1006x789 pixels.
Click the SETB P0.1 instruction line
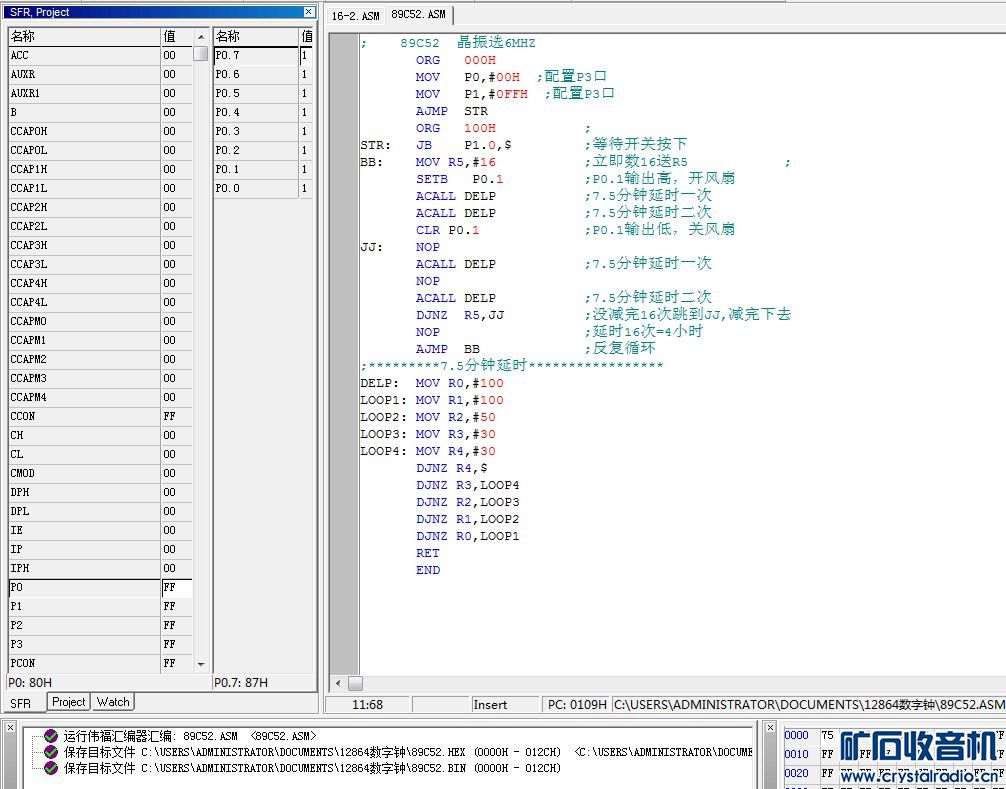coord(459,179)
